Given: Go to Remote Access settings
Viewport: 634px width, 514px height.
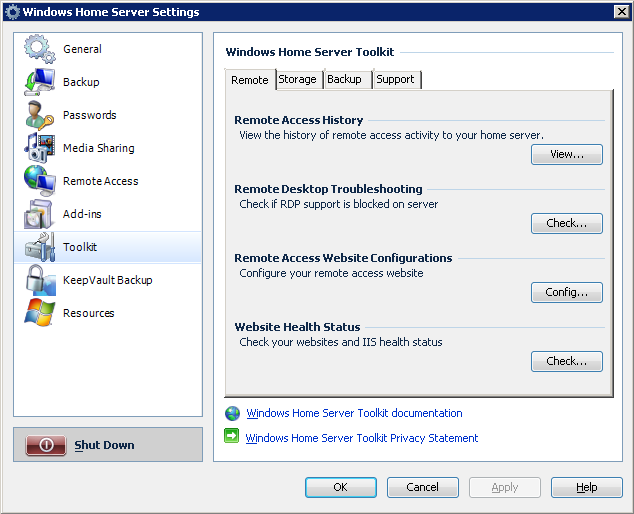Looking at the screenshot, I should (101, 181).
